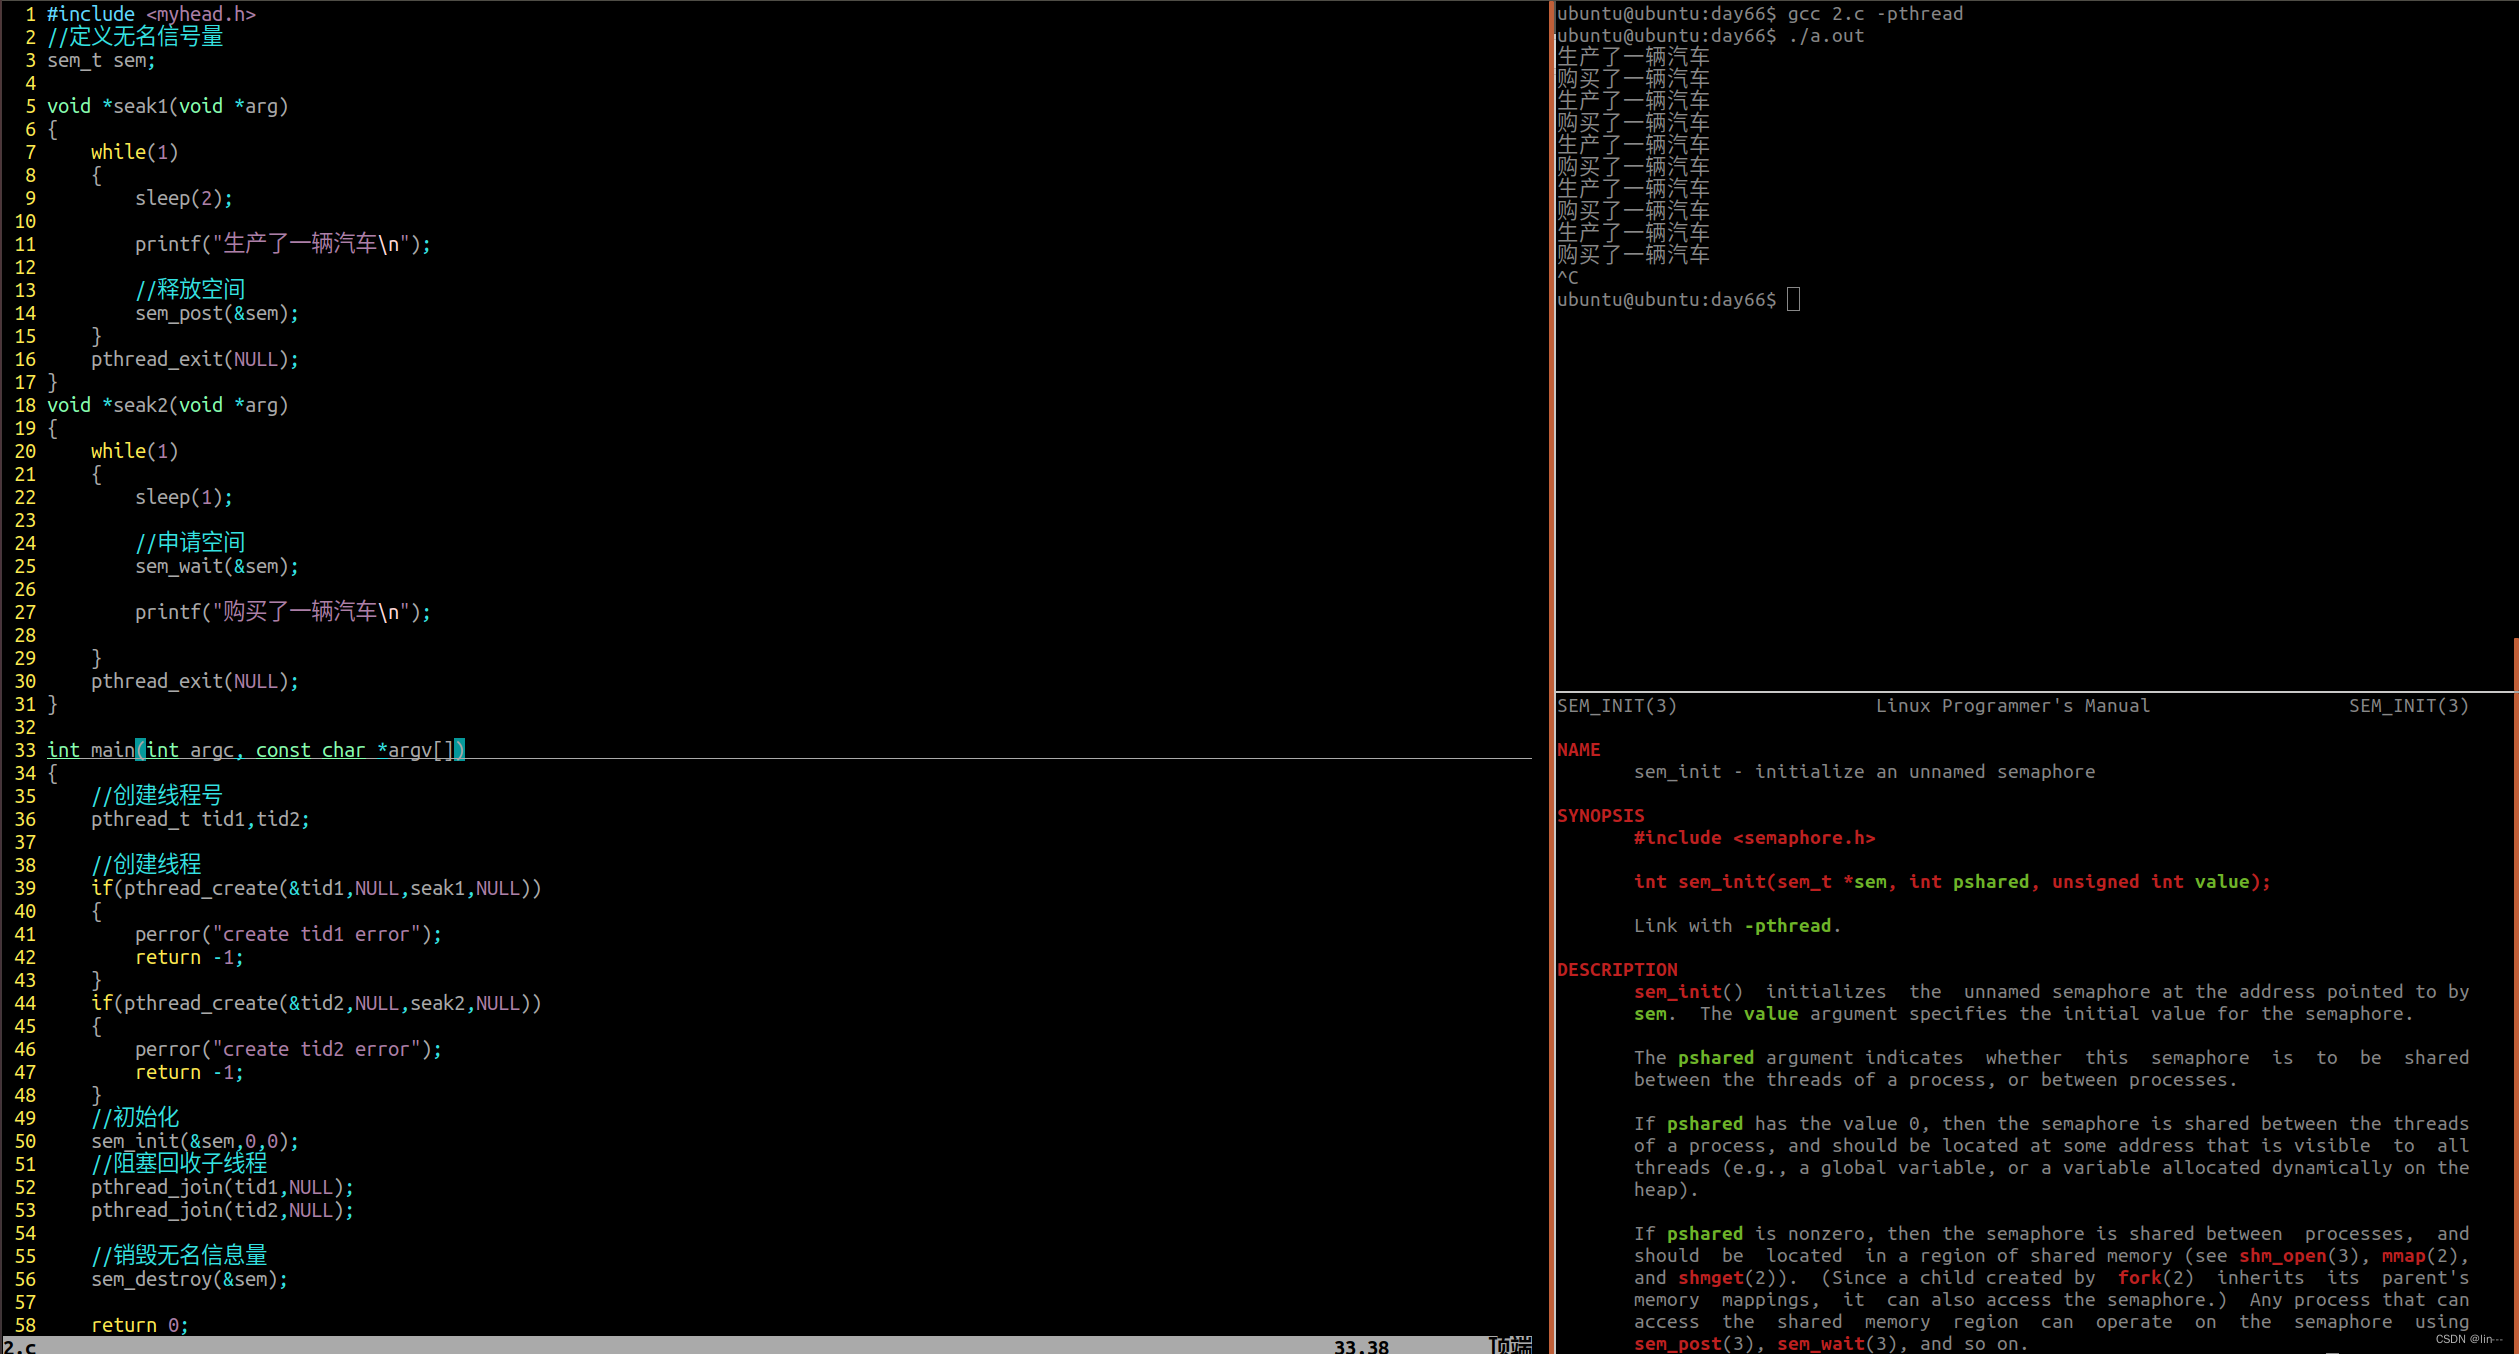Click the void *seak2 function definition
The width and height of the screenshot is (2519, 1354).
(x=167, y=405)
